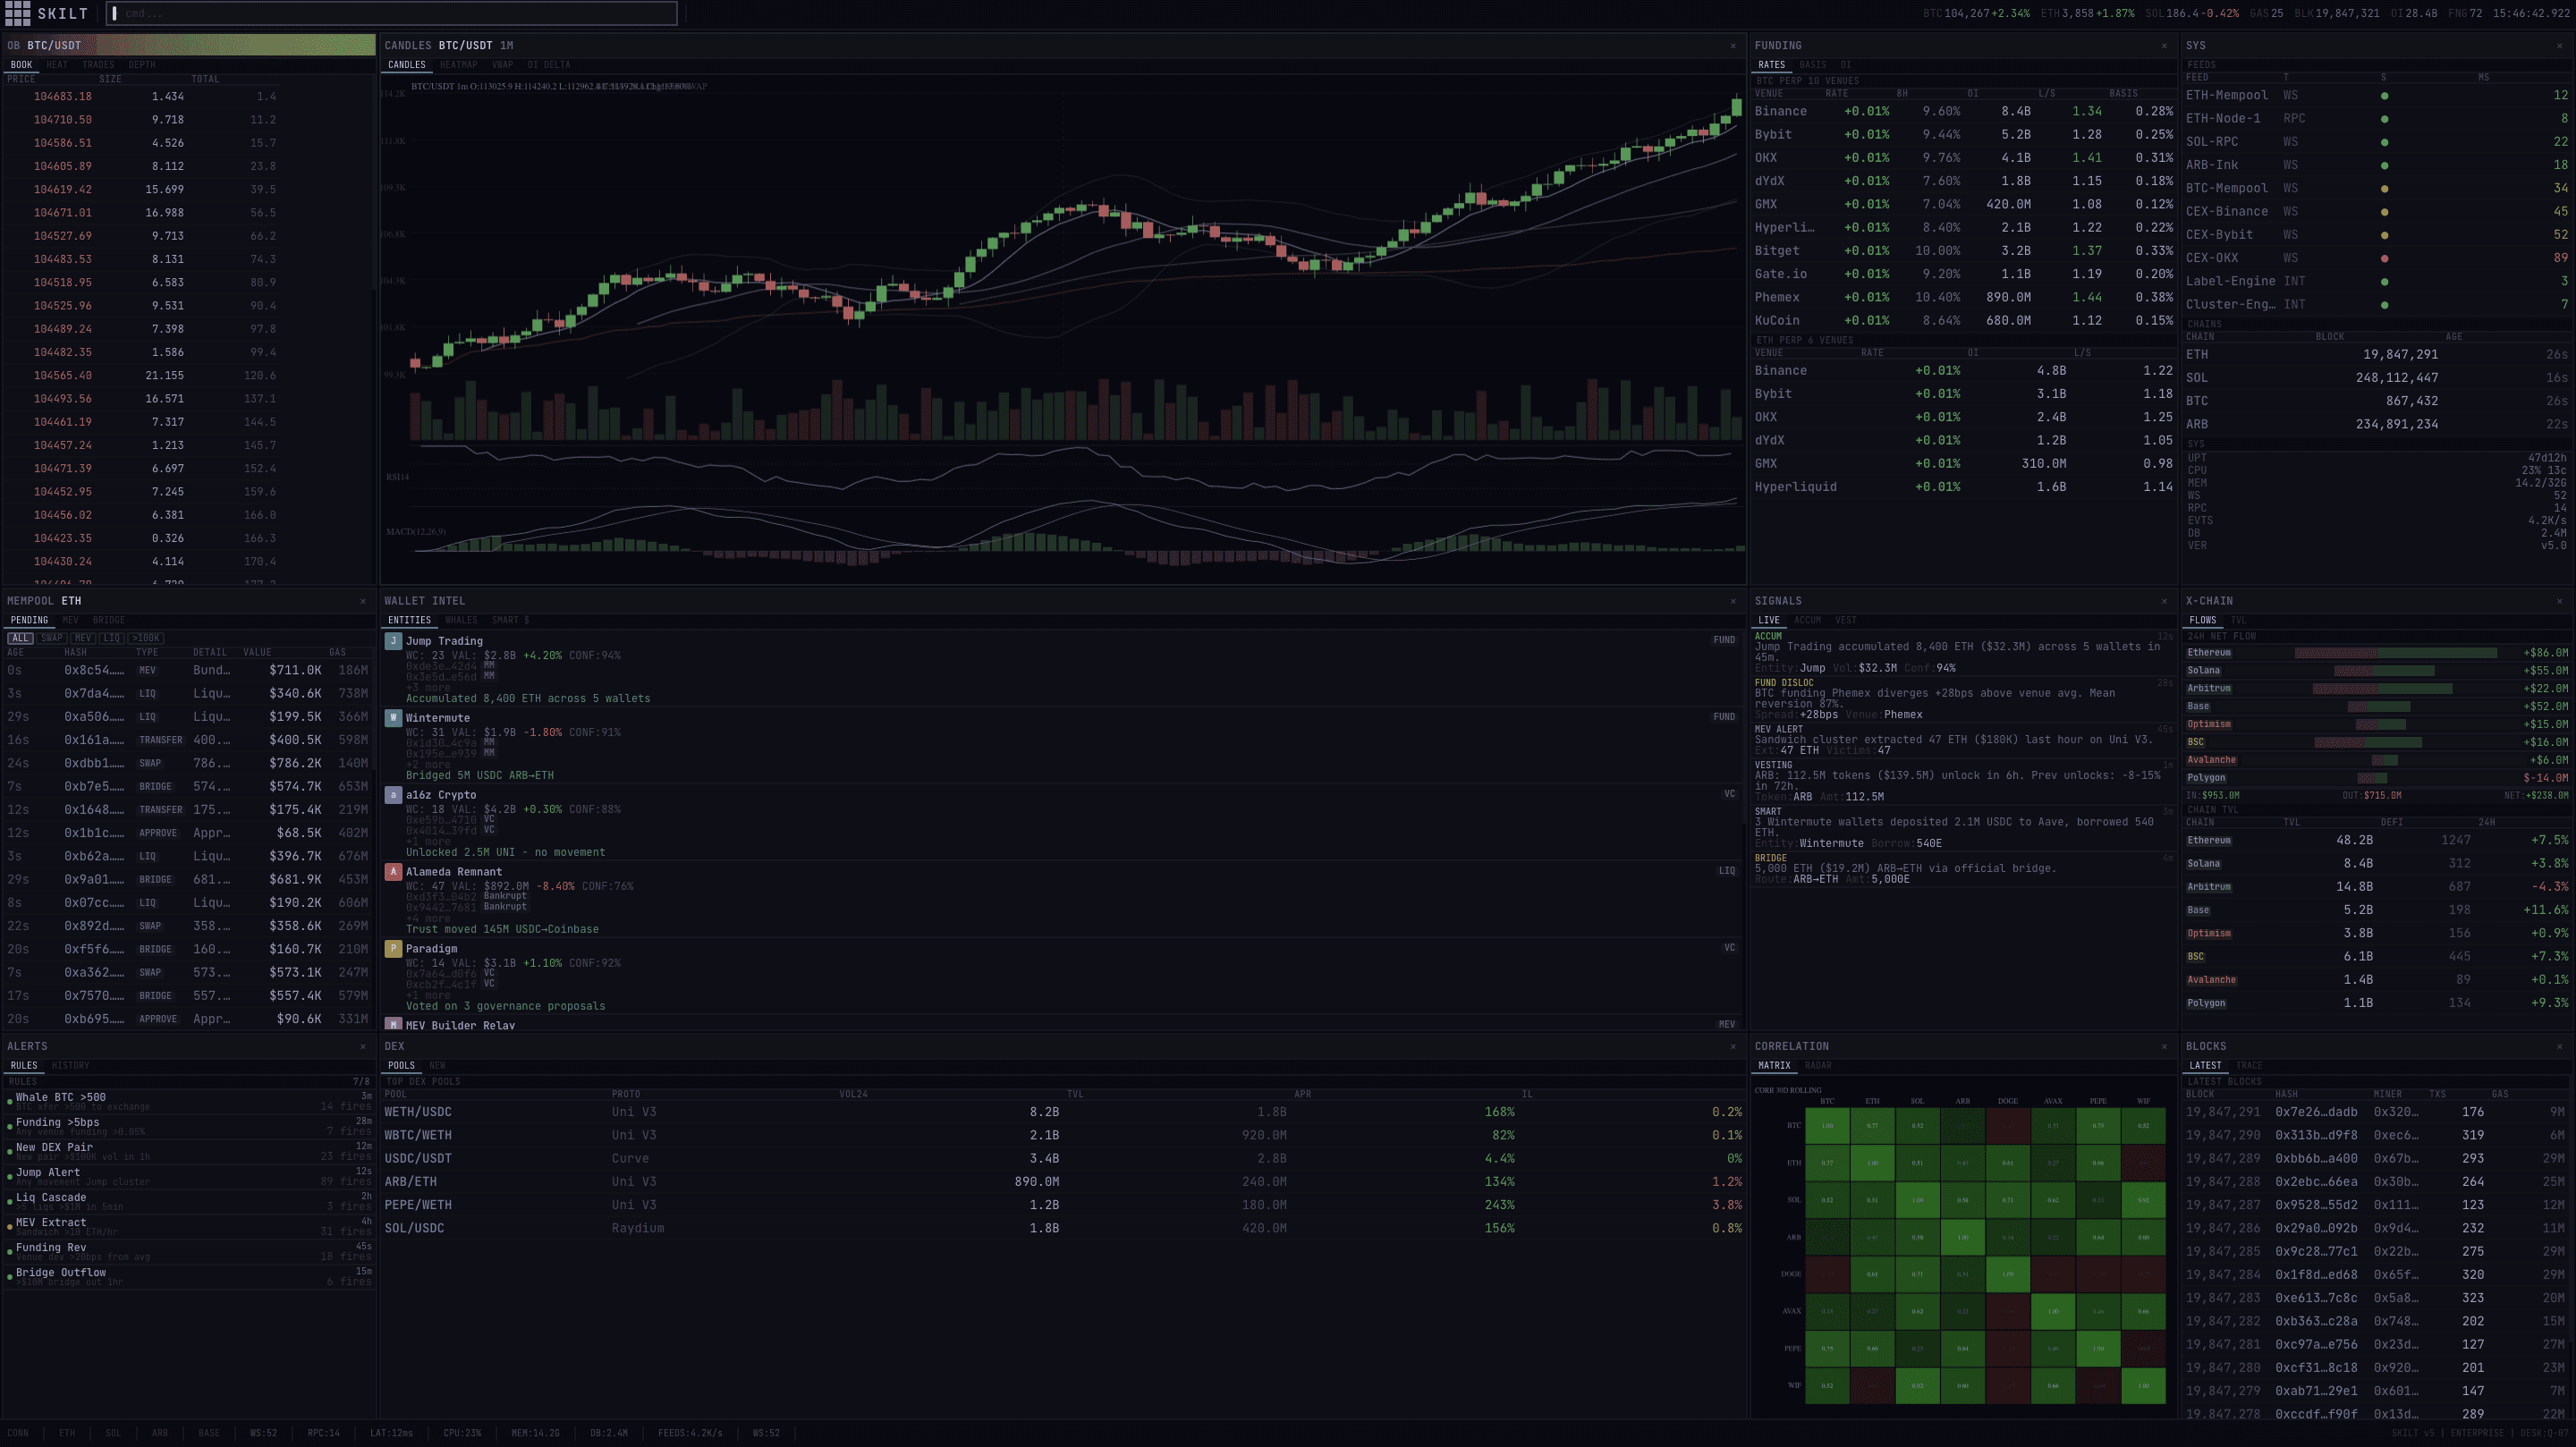Screen dimensions: 2576x1447
Task: Click the WIF-WIF correlation matrix cell
Action: tap(2143, 1386)
